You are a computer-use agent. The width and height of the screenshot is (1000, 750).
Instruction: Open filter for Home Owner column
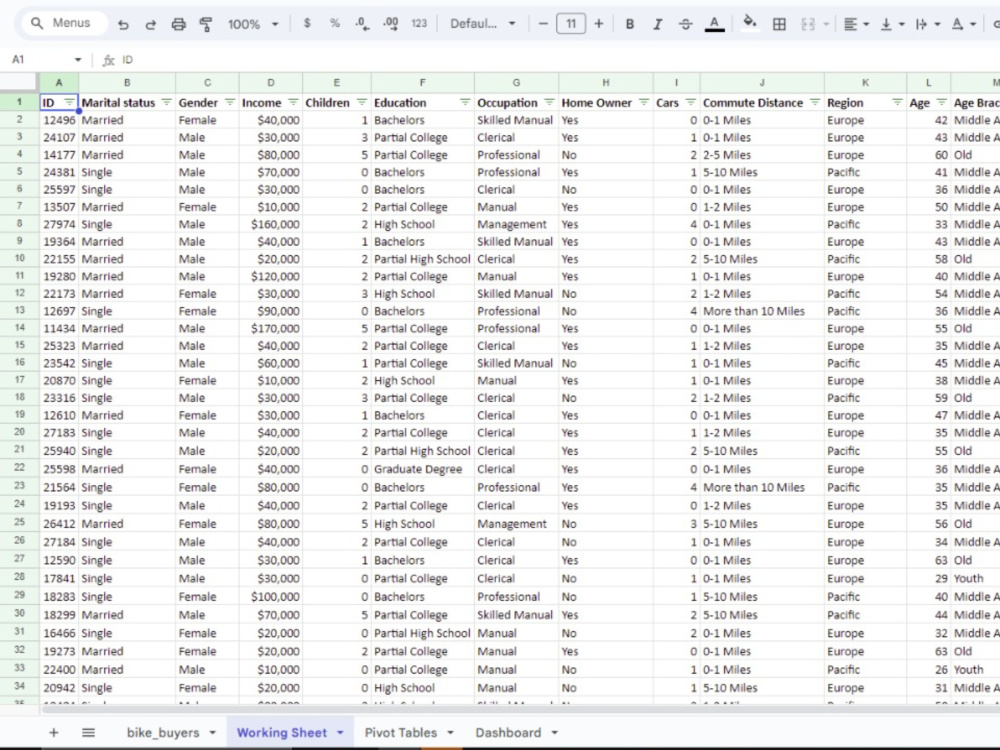[x=643, y=103]
